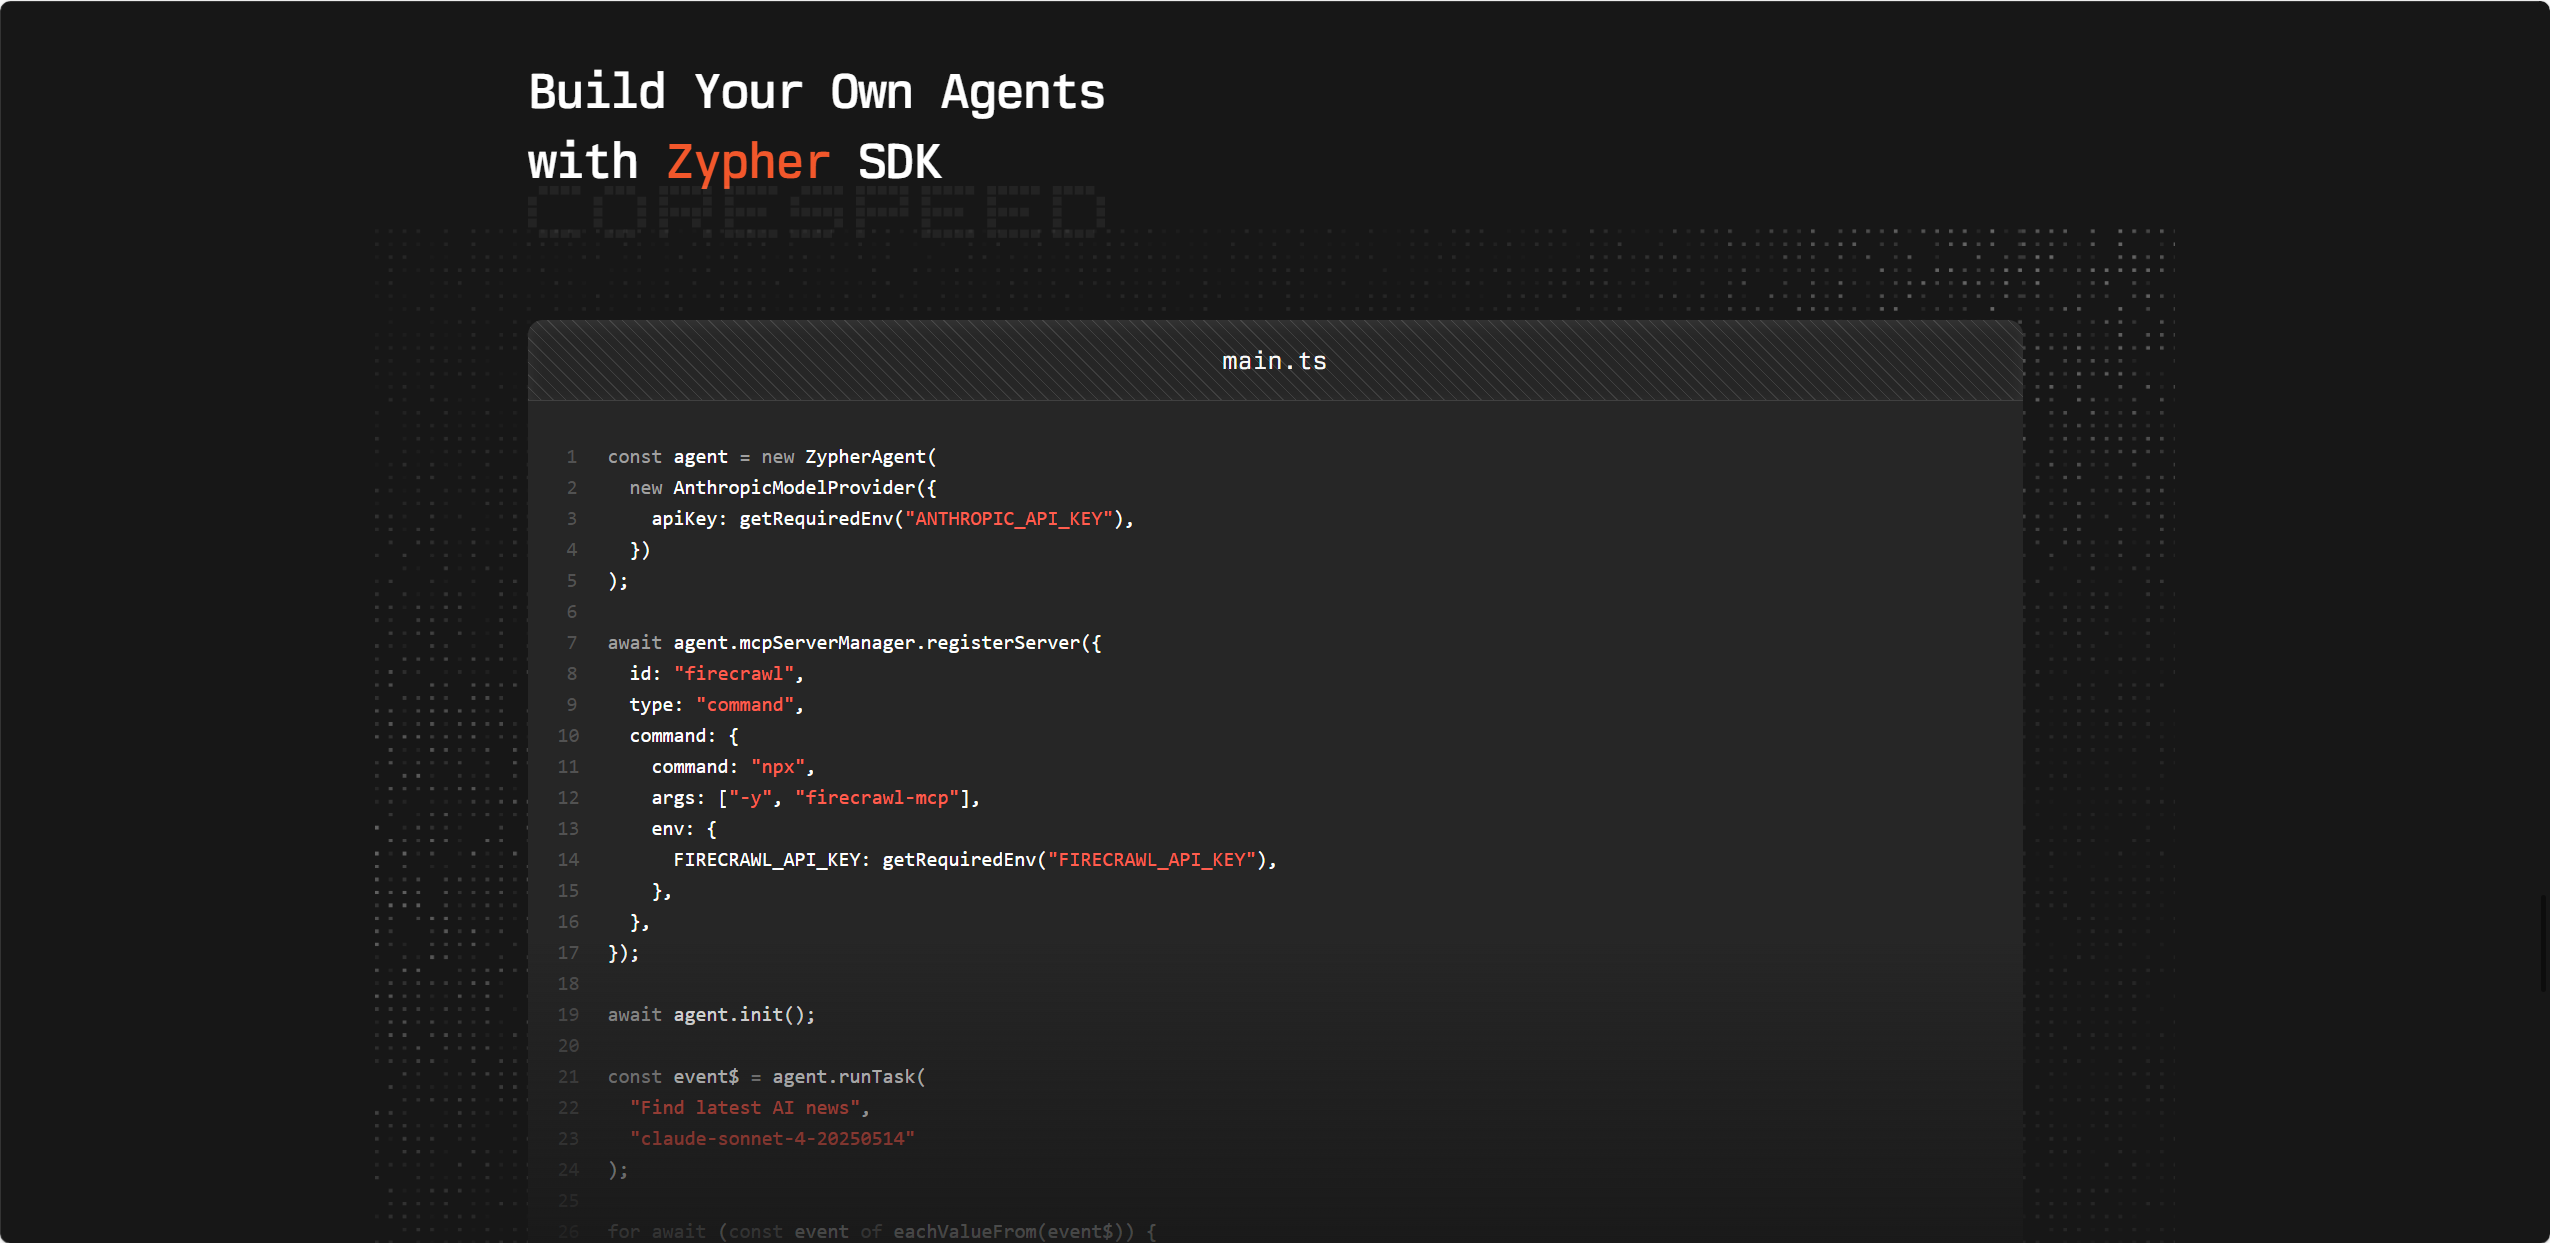The image size is (2550, 1243).
Task: Click the env: { key on line 13
Action: coord(684,828)
